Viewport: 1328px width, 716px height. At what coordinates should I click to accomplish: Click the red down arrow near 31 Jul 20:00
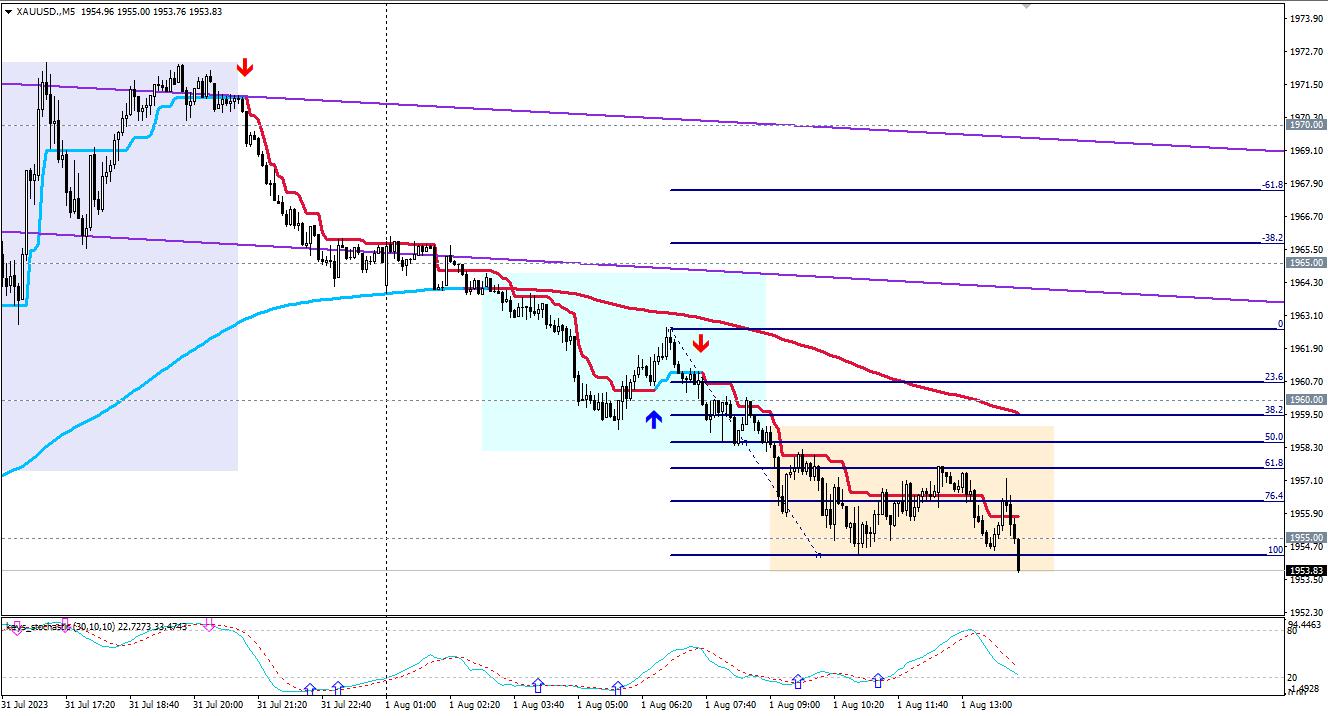245,68
